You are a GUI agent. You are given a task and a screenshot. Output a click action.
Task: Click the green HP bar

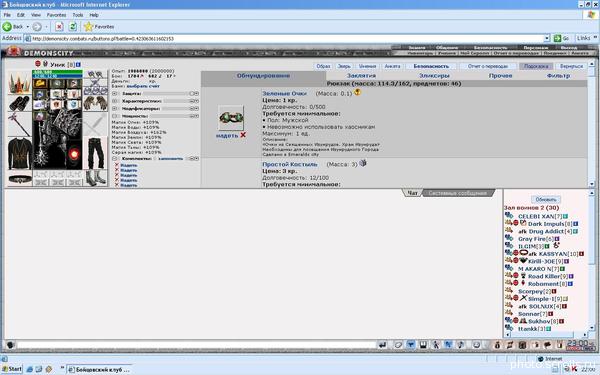click(57, 72)
